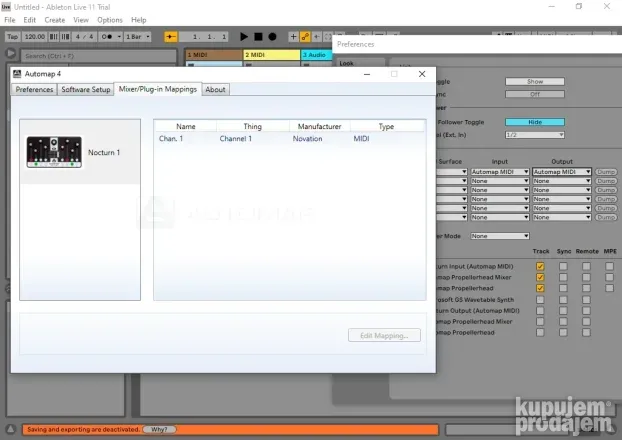
Task: Click the Off sync toggle button
Action: (535, 94)
